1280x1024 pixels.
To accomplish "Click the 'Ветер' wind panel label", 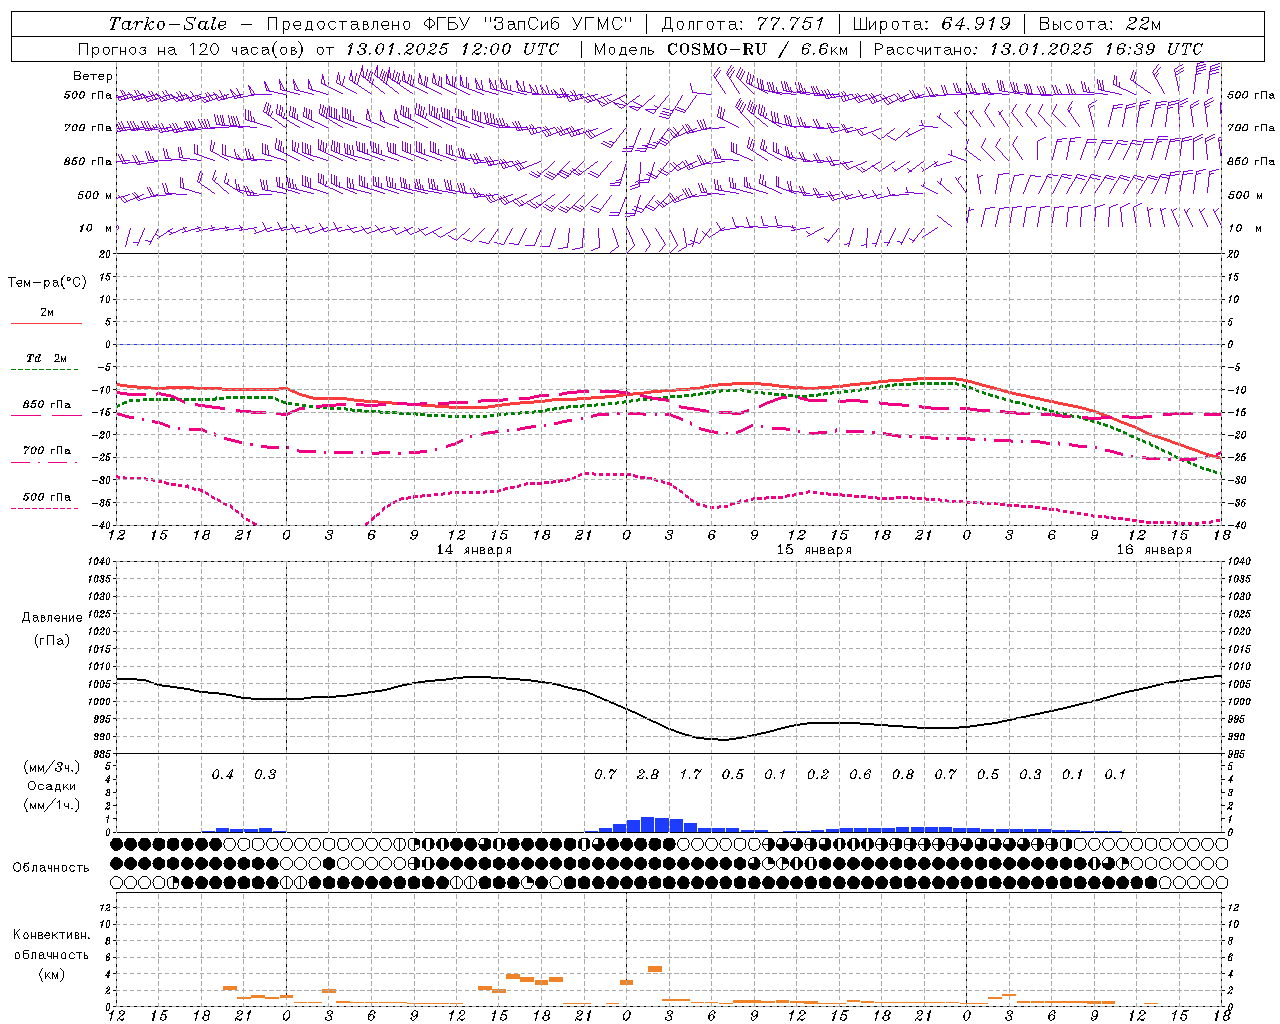I will 93,76.
